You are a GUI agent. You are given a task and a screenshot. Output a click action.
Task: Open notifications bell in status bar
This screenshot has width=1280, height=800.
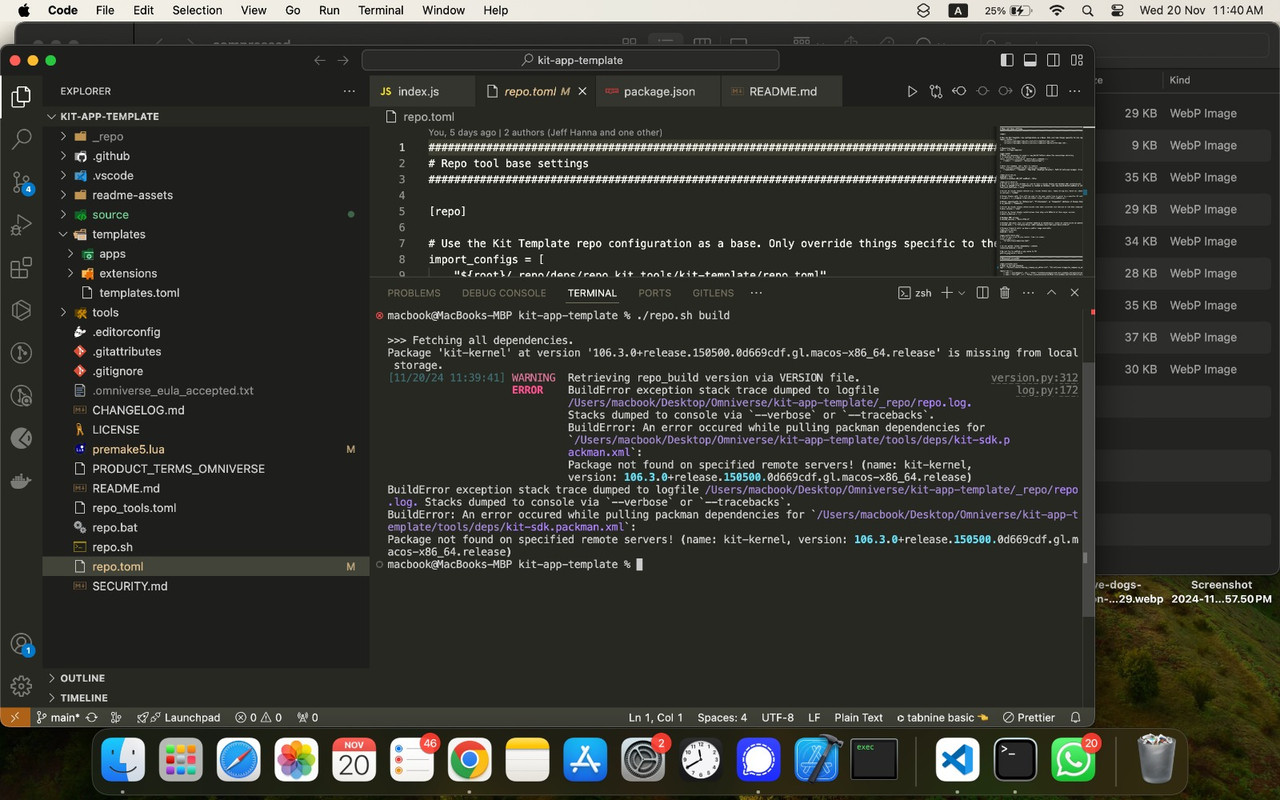pyautogui.click(x=1076, y=717)
